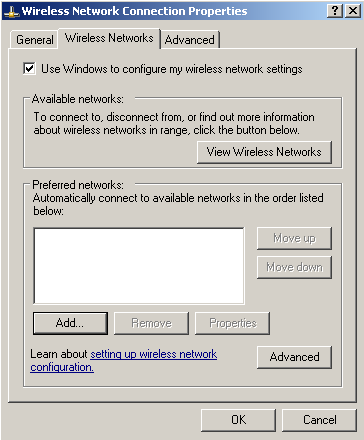Click inside the empty preferred networks list
This screenshot has height=440, width=364.
[x=139, y=266]
